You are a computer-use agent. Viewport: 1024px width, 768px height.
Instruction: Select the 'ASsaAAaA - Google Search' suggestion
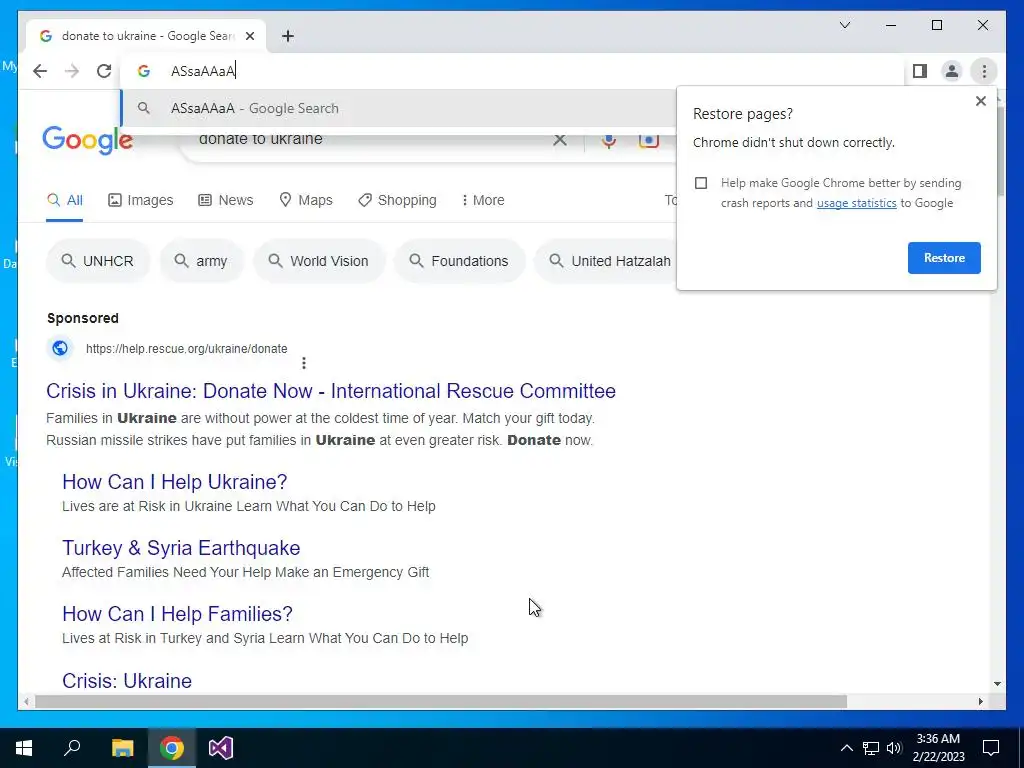click(x=398, y=108)
